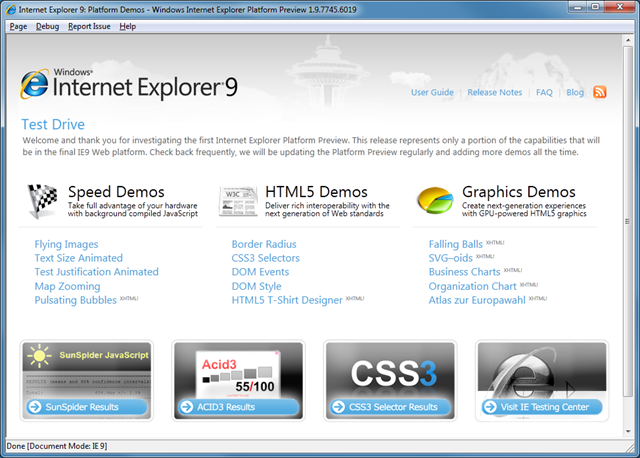Launch the Organization Chart demo
This screenshot has height=458, width=640.
point(472,286)
